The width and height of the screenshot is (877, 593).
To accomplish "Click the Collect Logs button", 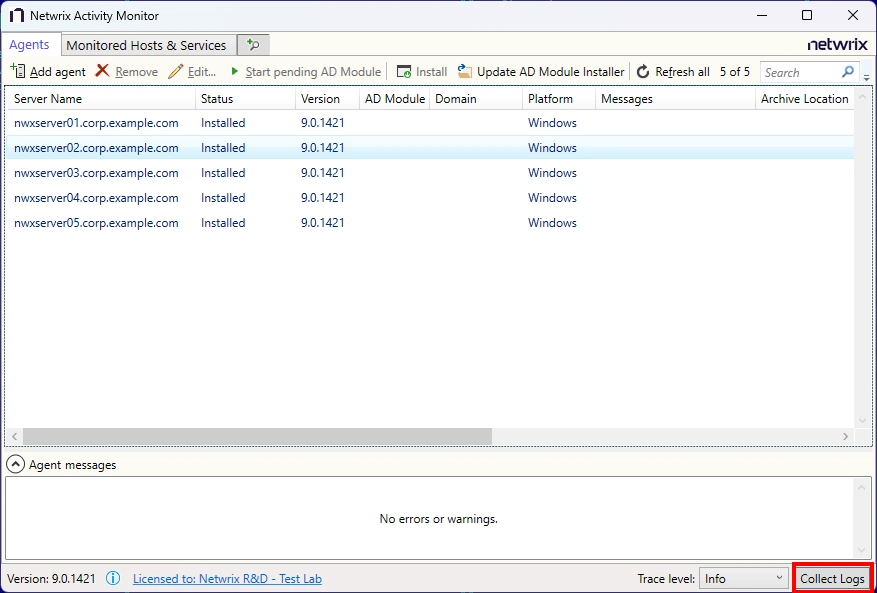I will click(x=832, y=578).
